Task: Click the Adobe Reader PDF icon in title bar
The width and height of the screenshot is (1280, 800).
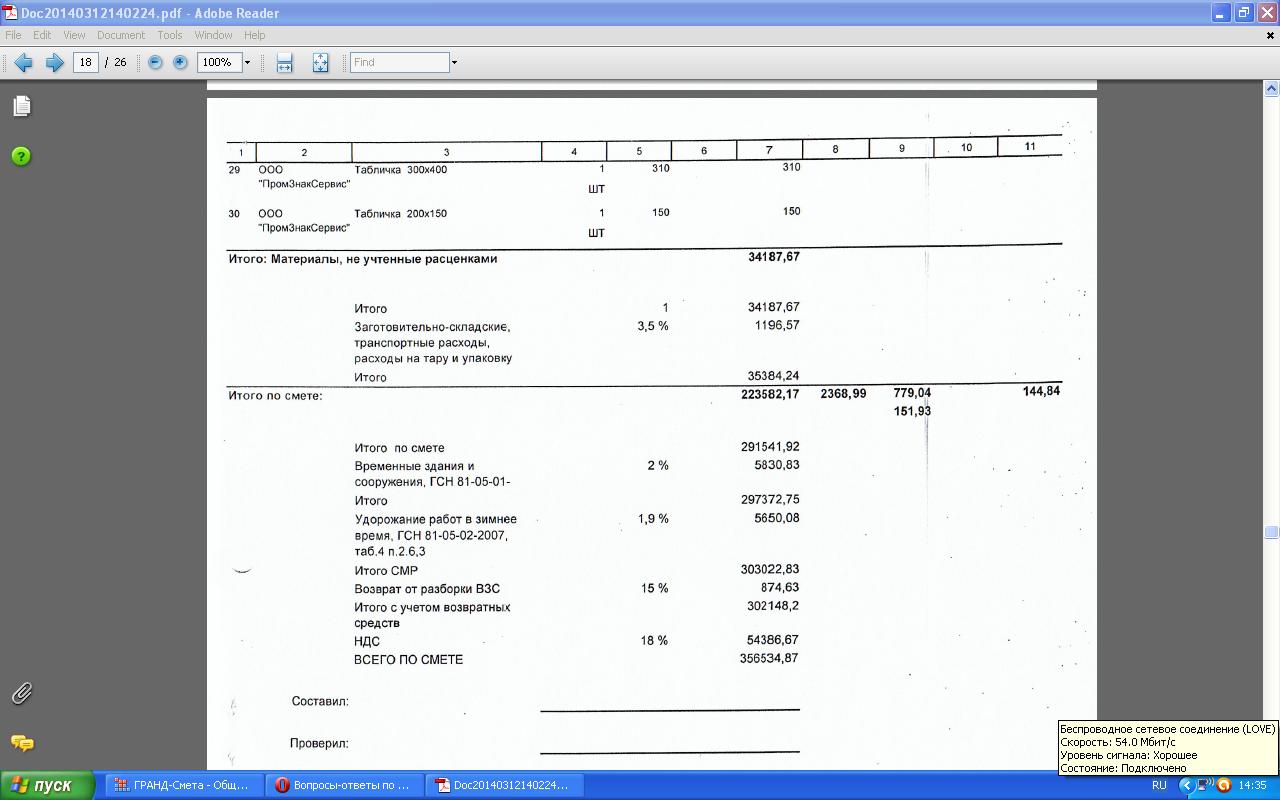Action: tap(10, 13)
